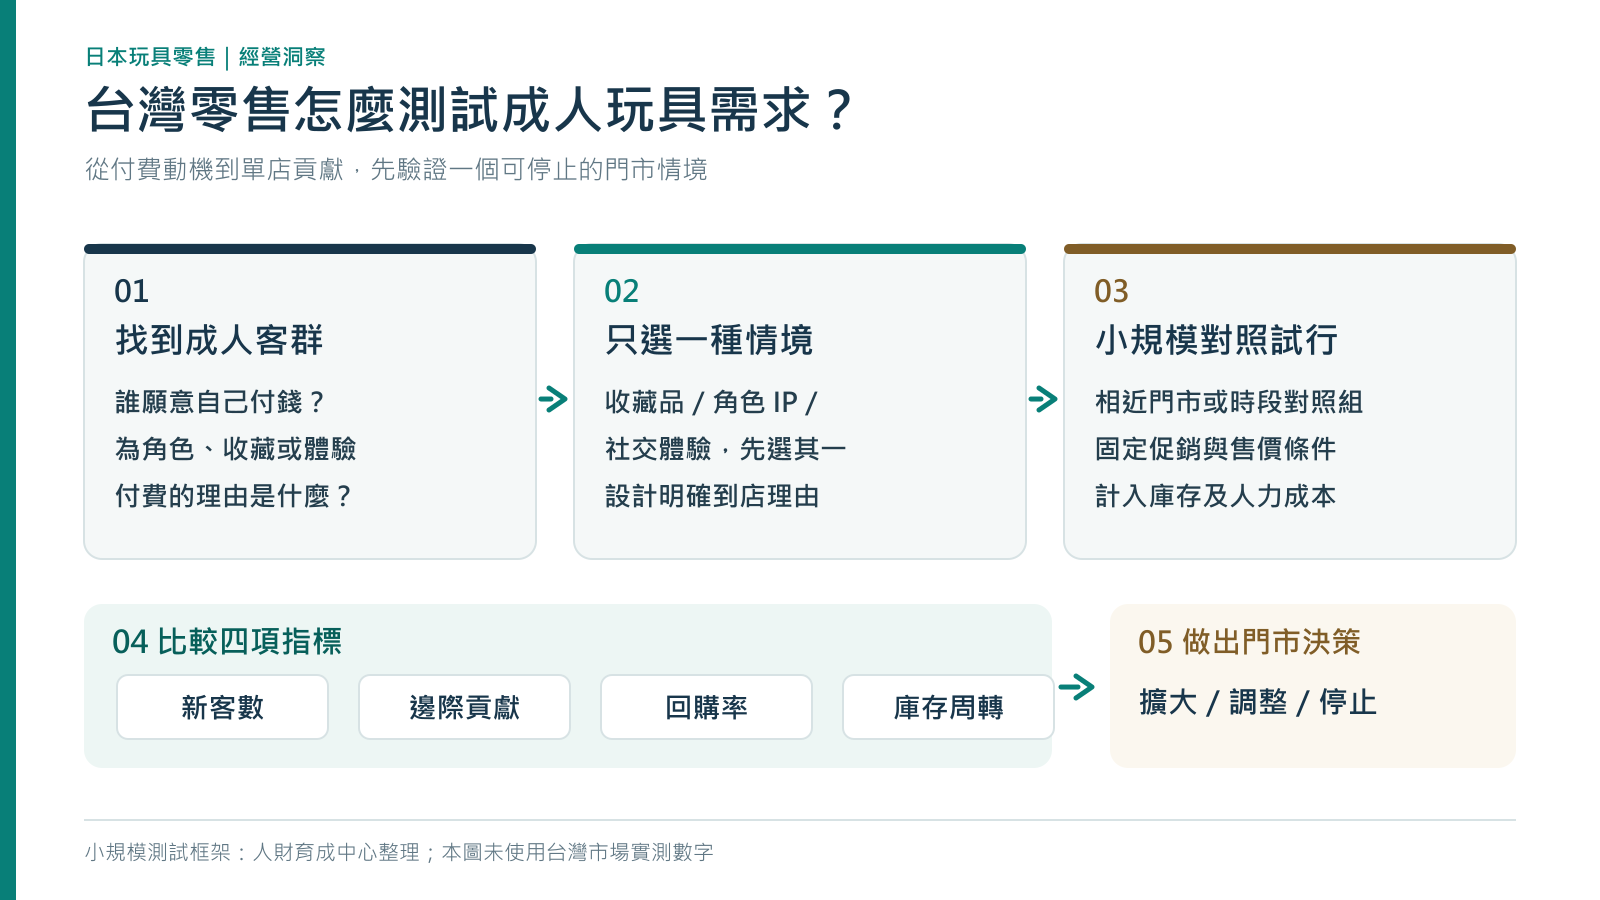
Task: Click the line 付費的理由是什麼？
Action: (235, 496)
